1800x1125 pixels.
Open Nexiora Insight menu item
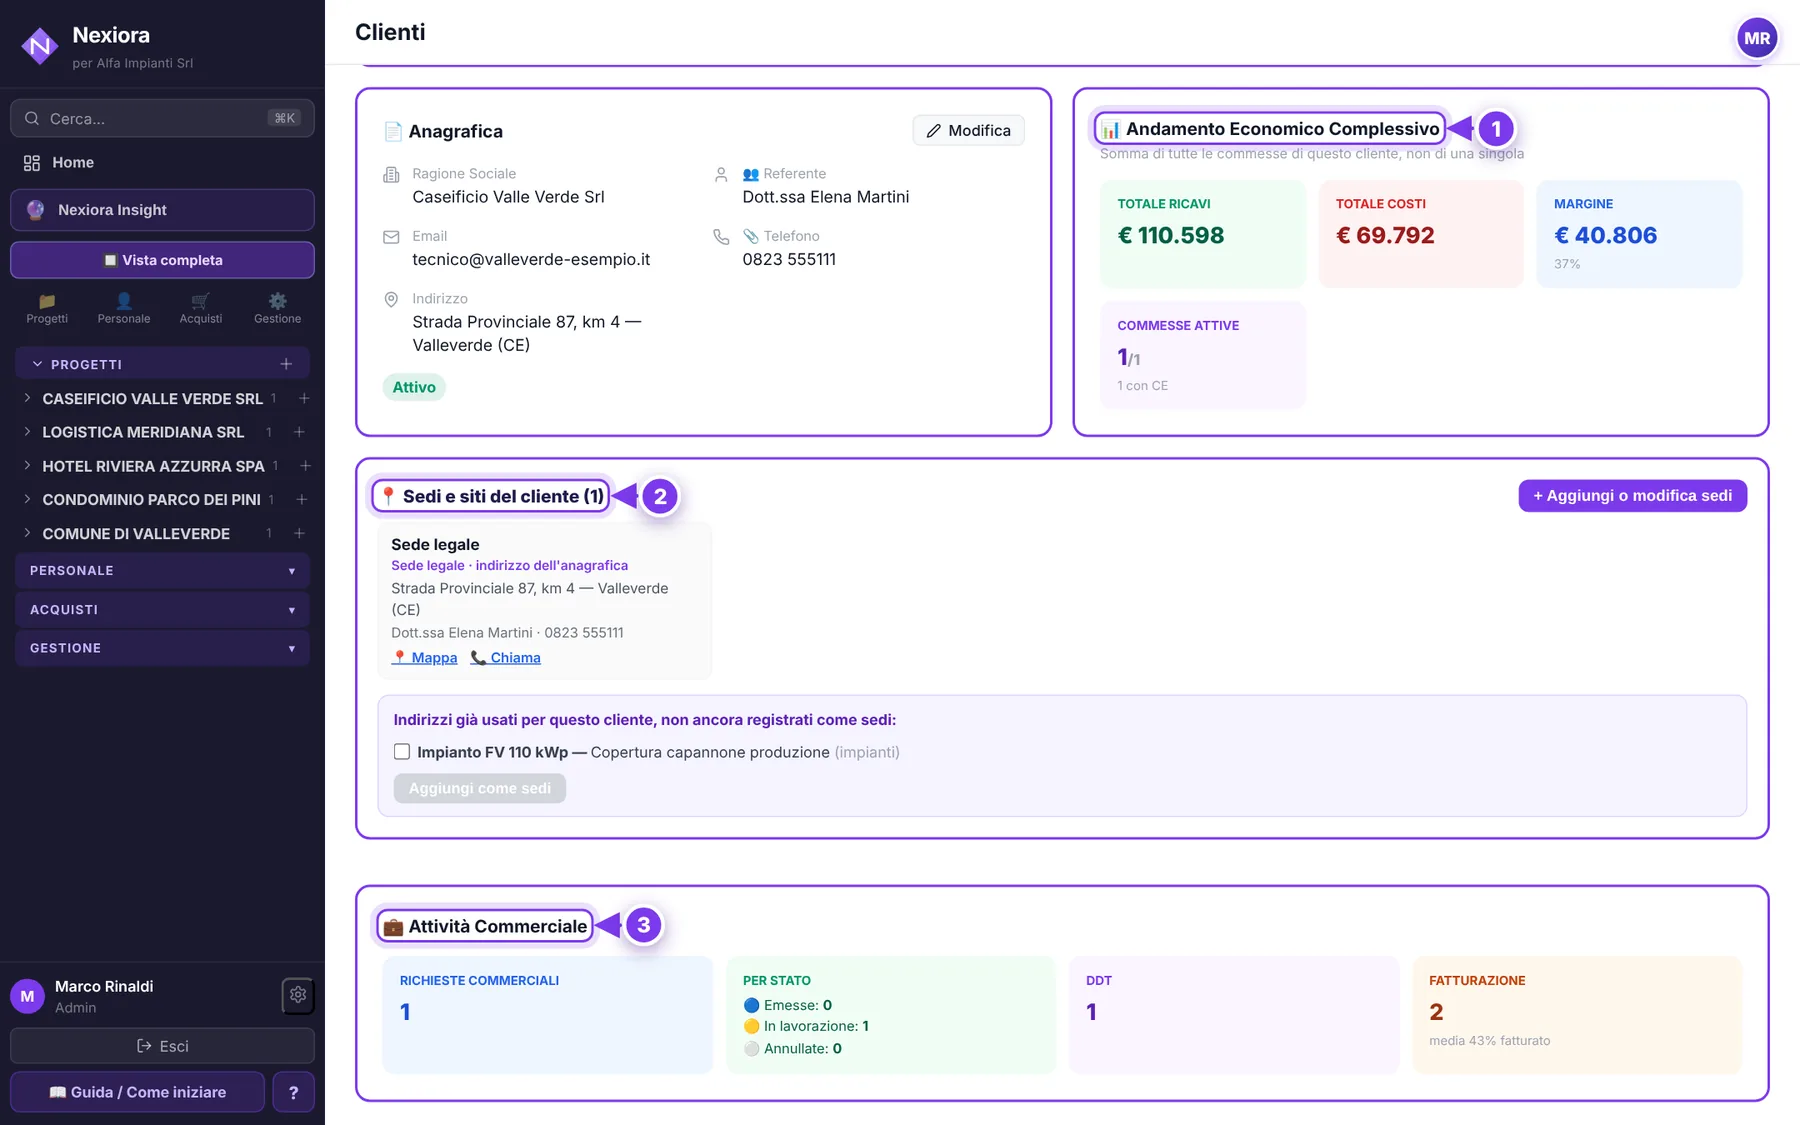click(x=162, y=210)
